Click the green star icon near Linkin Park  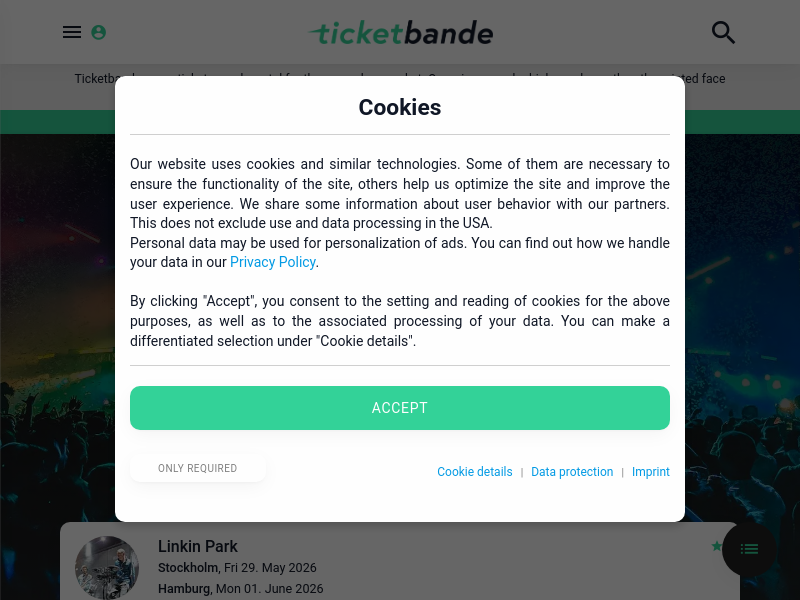(717, 546)
